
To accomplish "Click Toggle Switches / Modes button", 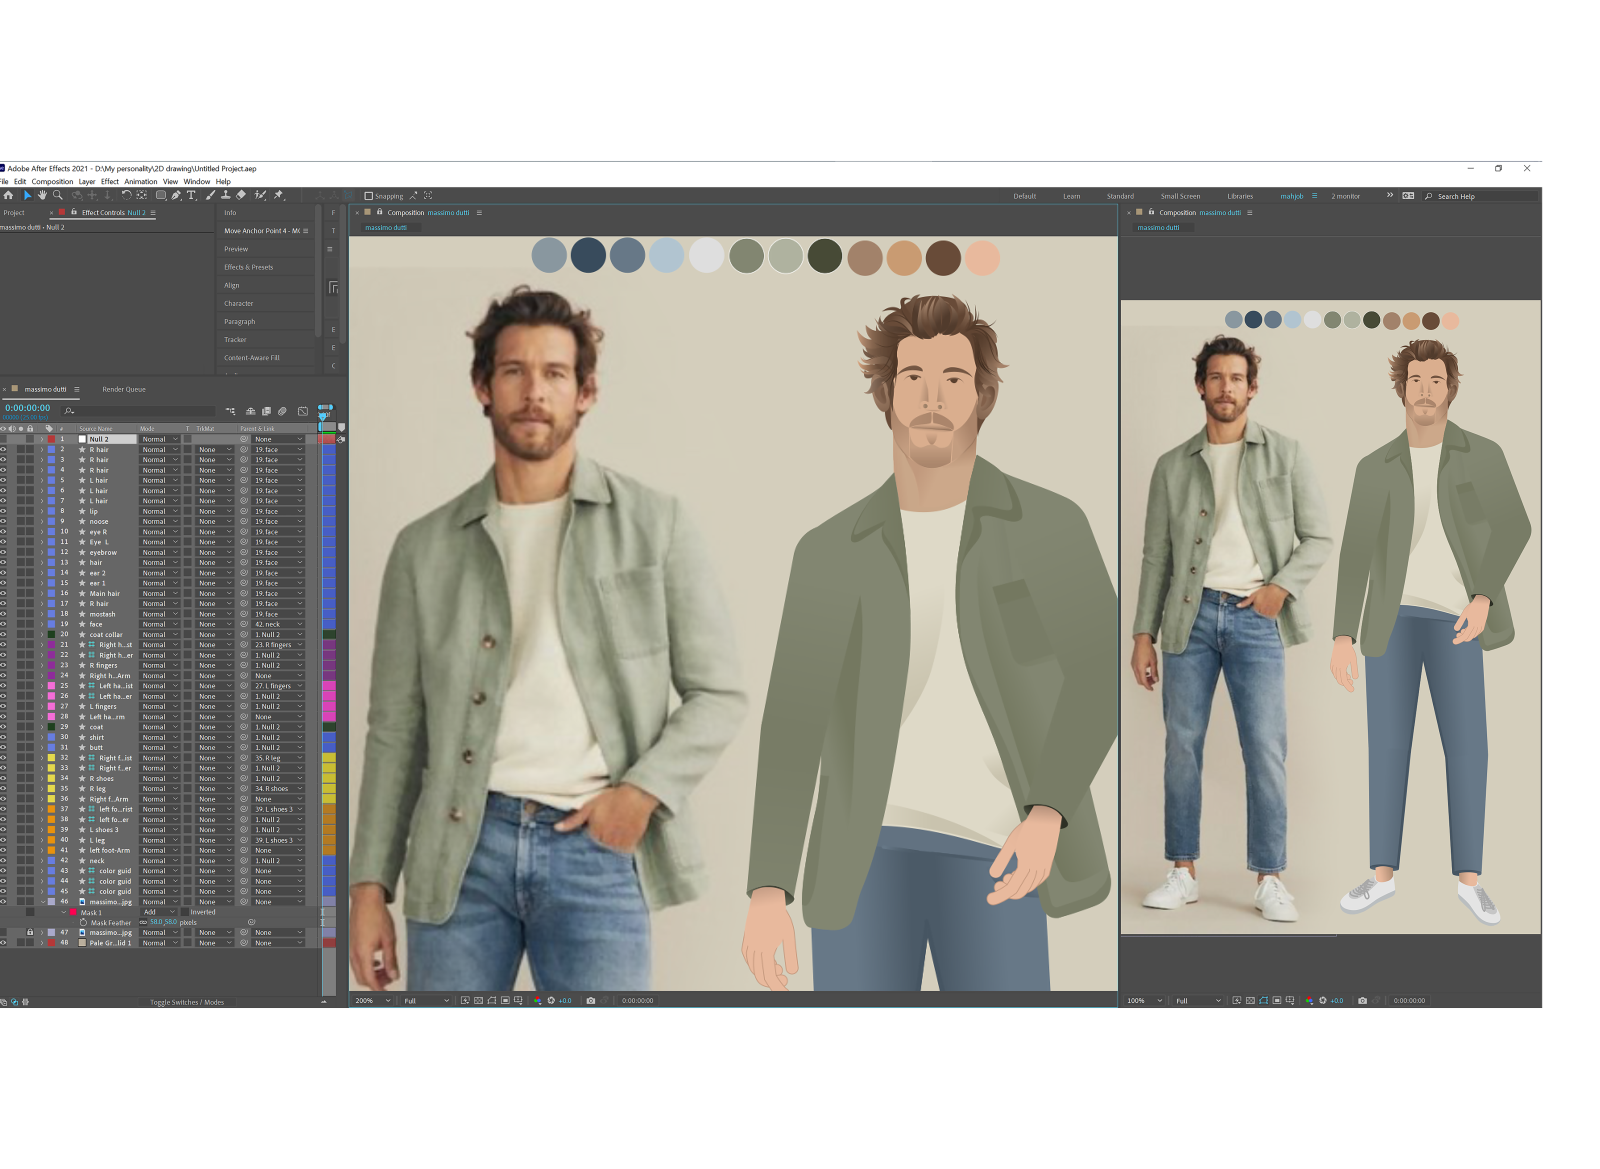I will pos(187,1002).
